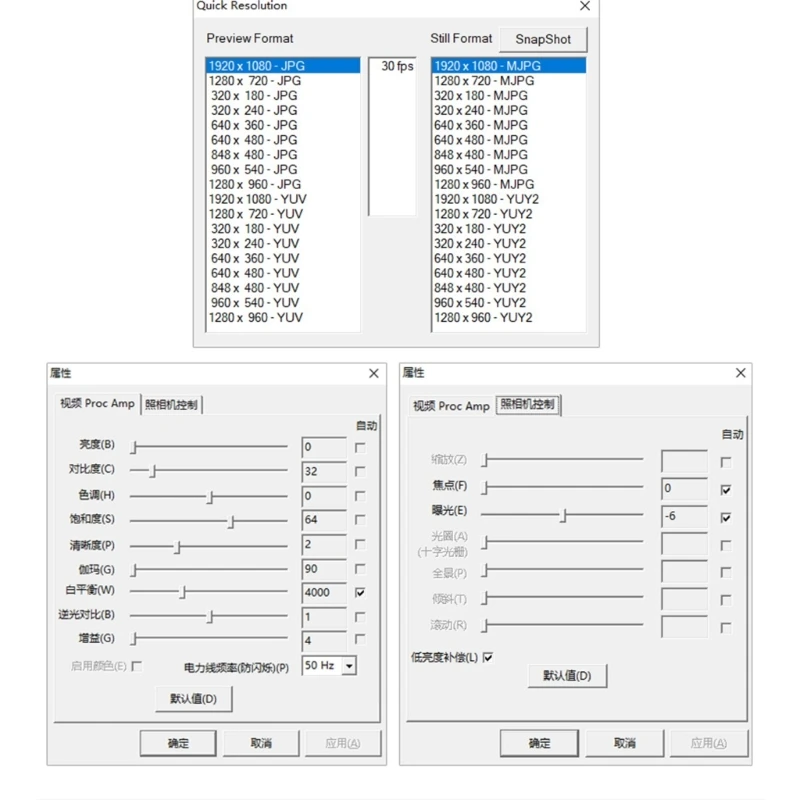Viewport: 800px width, 800px height.
Task: Toggle auto exposure 曝光(E) checkbox
Action: tap(726, 518)
